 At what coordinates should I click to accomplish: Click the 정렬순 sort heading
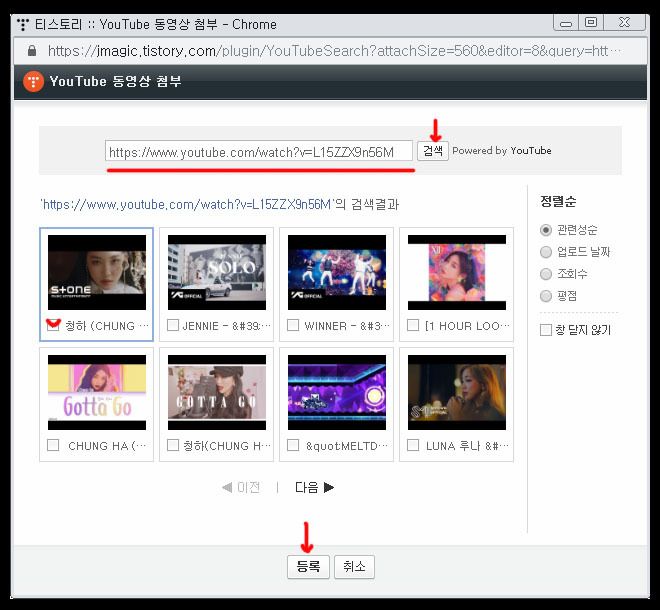pyautogui.click(x=558, y=201)
